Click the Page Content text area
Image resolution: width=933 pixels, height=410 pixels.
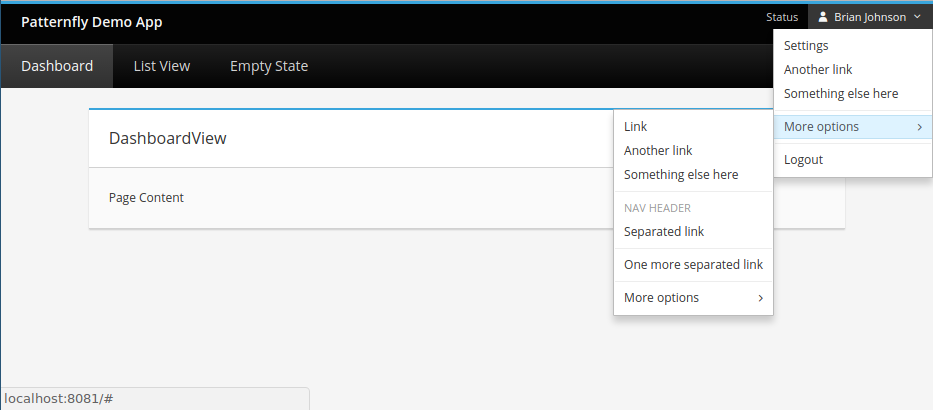click(146, 198)
